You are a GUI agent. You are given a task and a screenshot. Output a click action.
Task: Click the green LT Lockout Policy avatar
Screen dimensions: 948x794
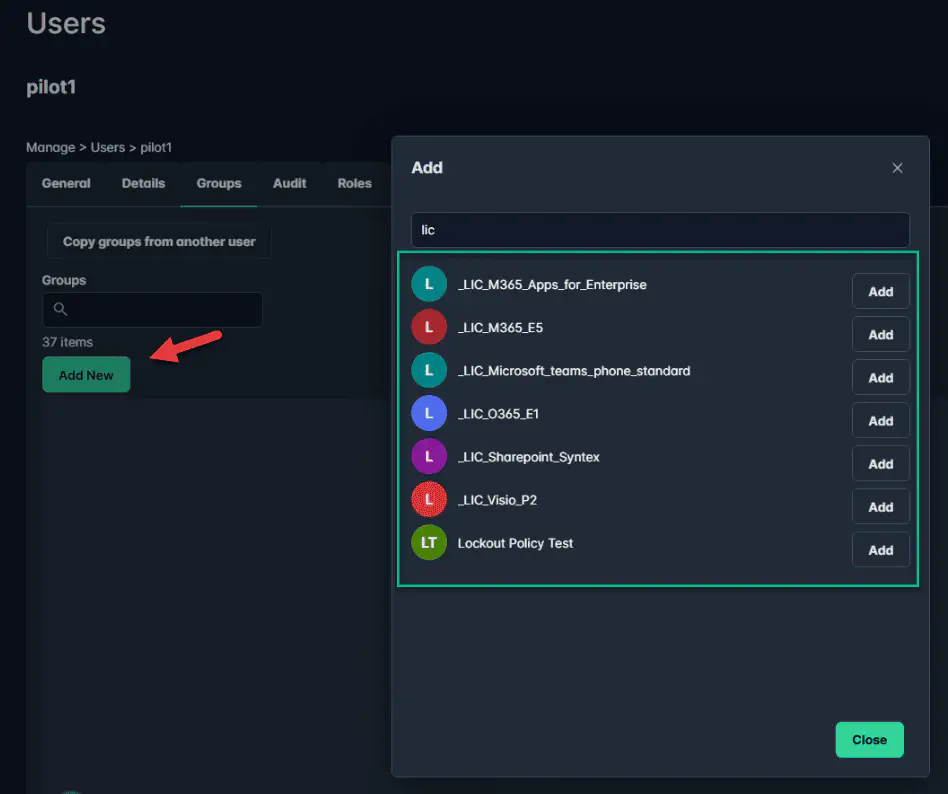click(x=428, y=543)
